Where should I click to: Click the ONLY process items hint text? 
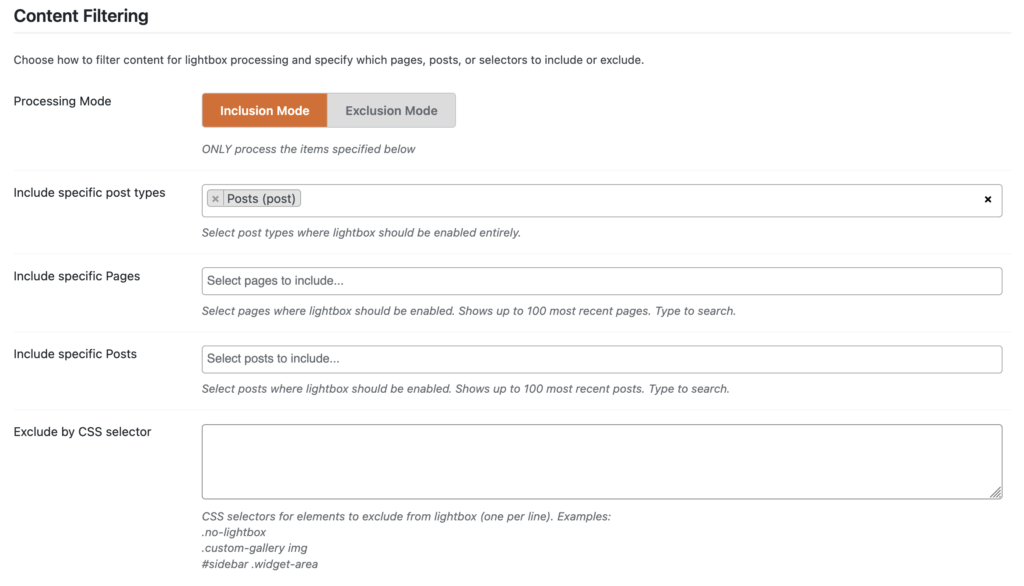pos(308,149)
